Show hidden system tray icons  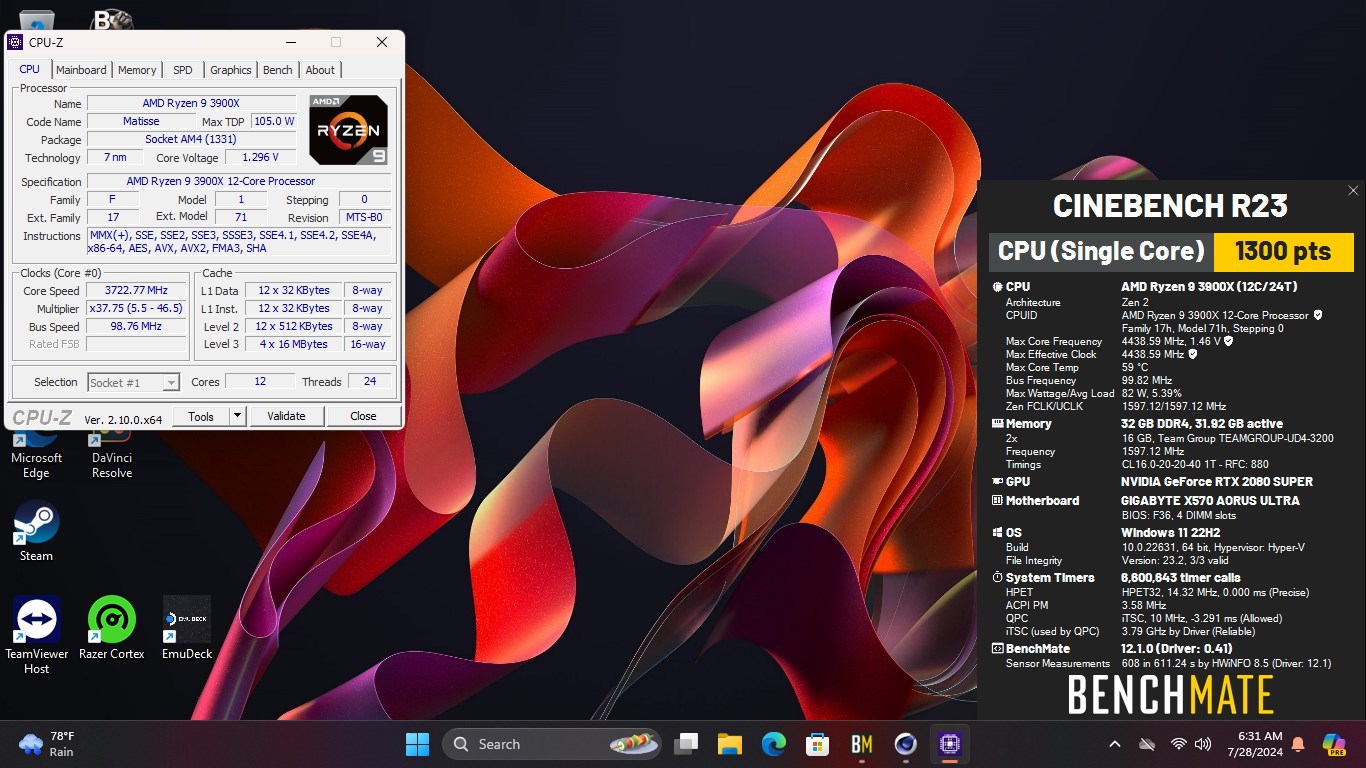[1115, 744]
